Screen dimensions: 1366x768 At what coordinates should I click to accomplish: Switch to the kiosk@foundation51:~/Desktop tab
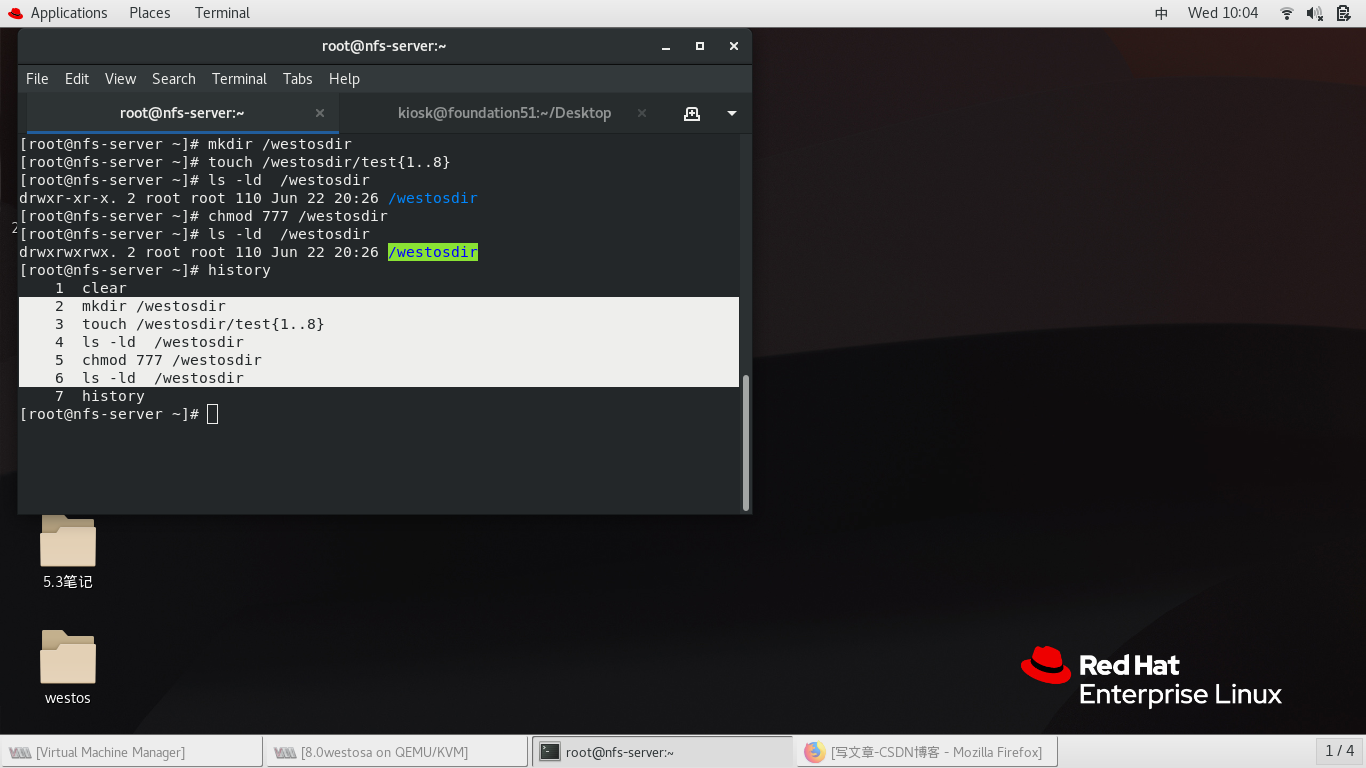pyautogui.click(x=504, y=113)
